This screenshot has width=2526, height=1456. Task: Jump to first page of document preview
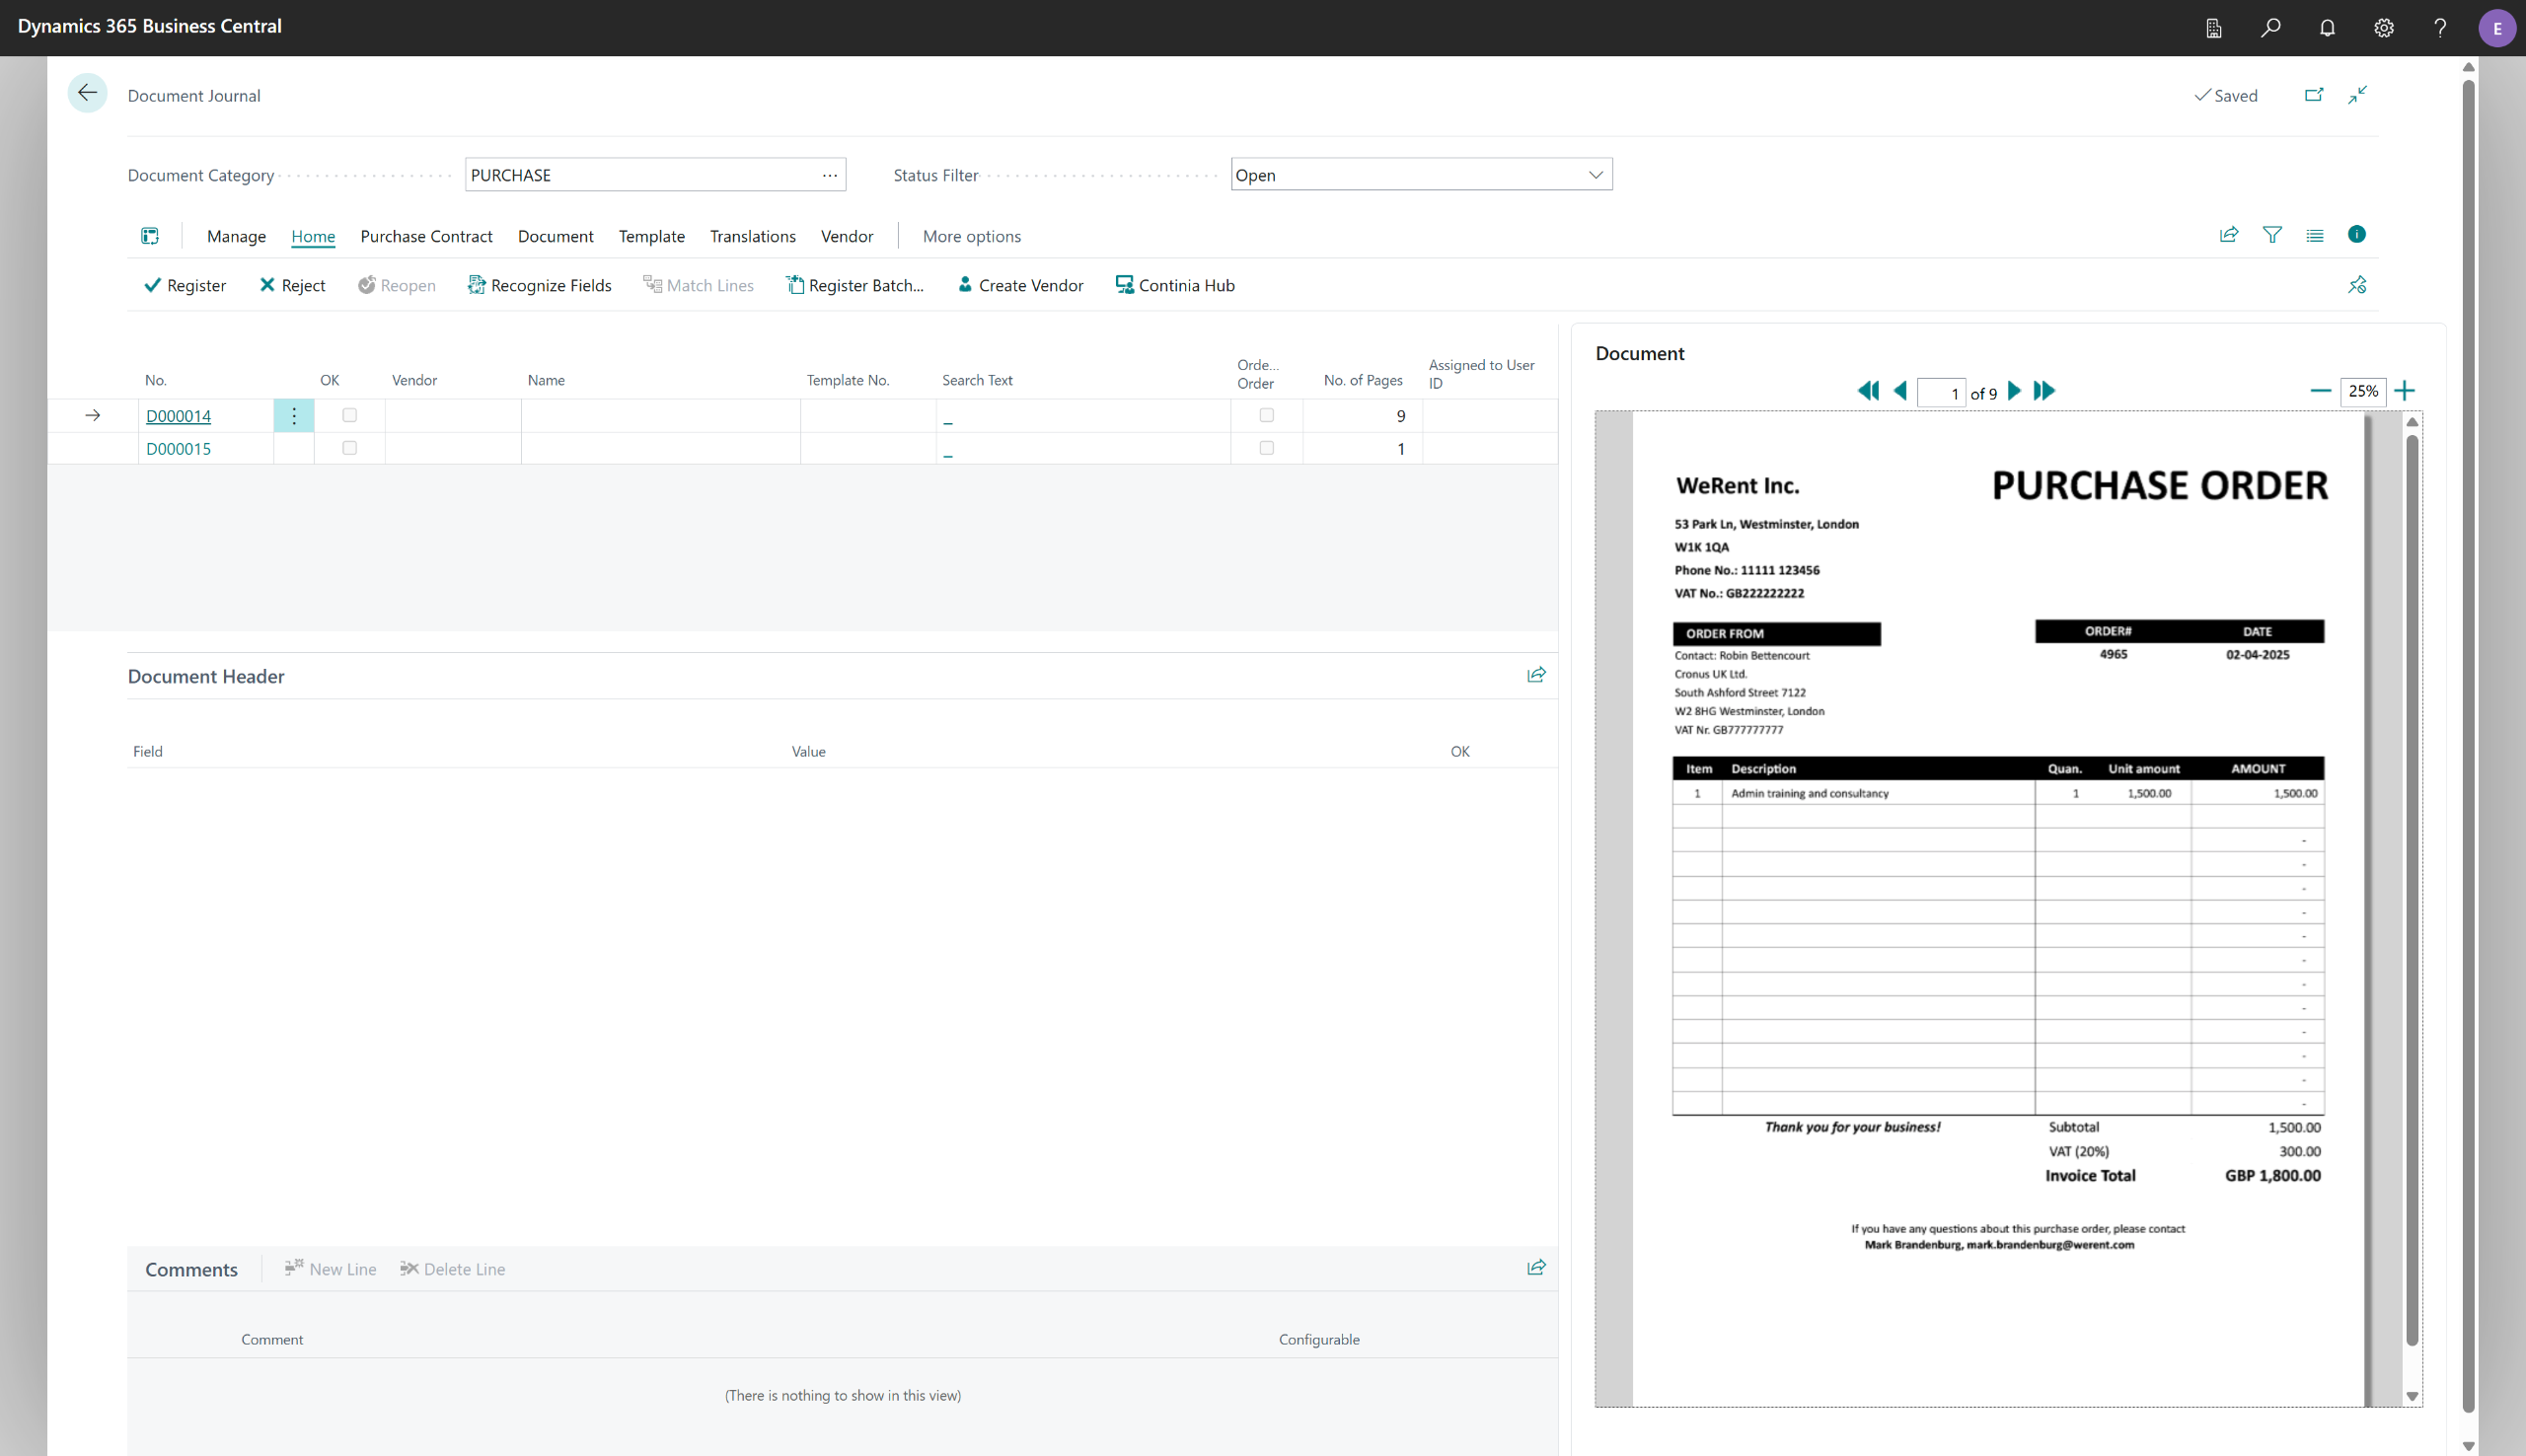click(1868, 391)
